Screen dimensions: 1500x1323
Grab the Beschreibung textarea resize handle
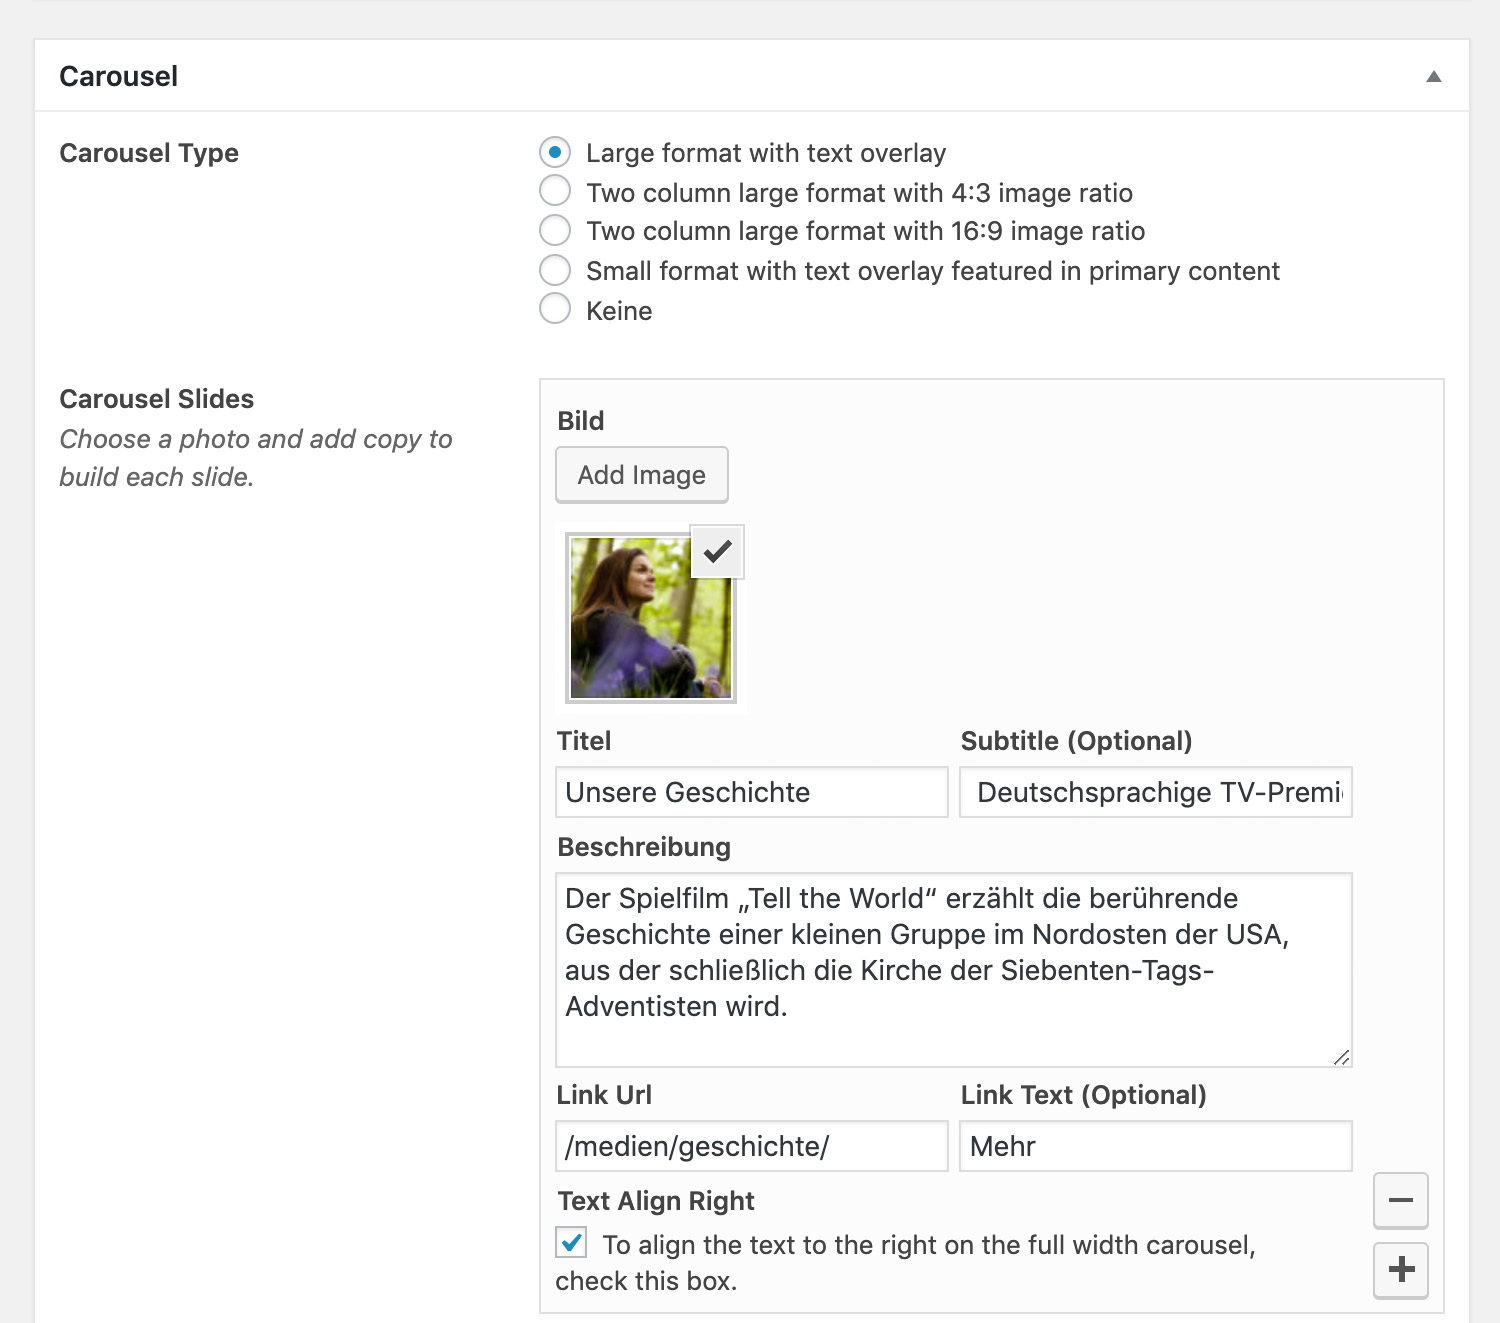[1342, 1057]
